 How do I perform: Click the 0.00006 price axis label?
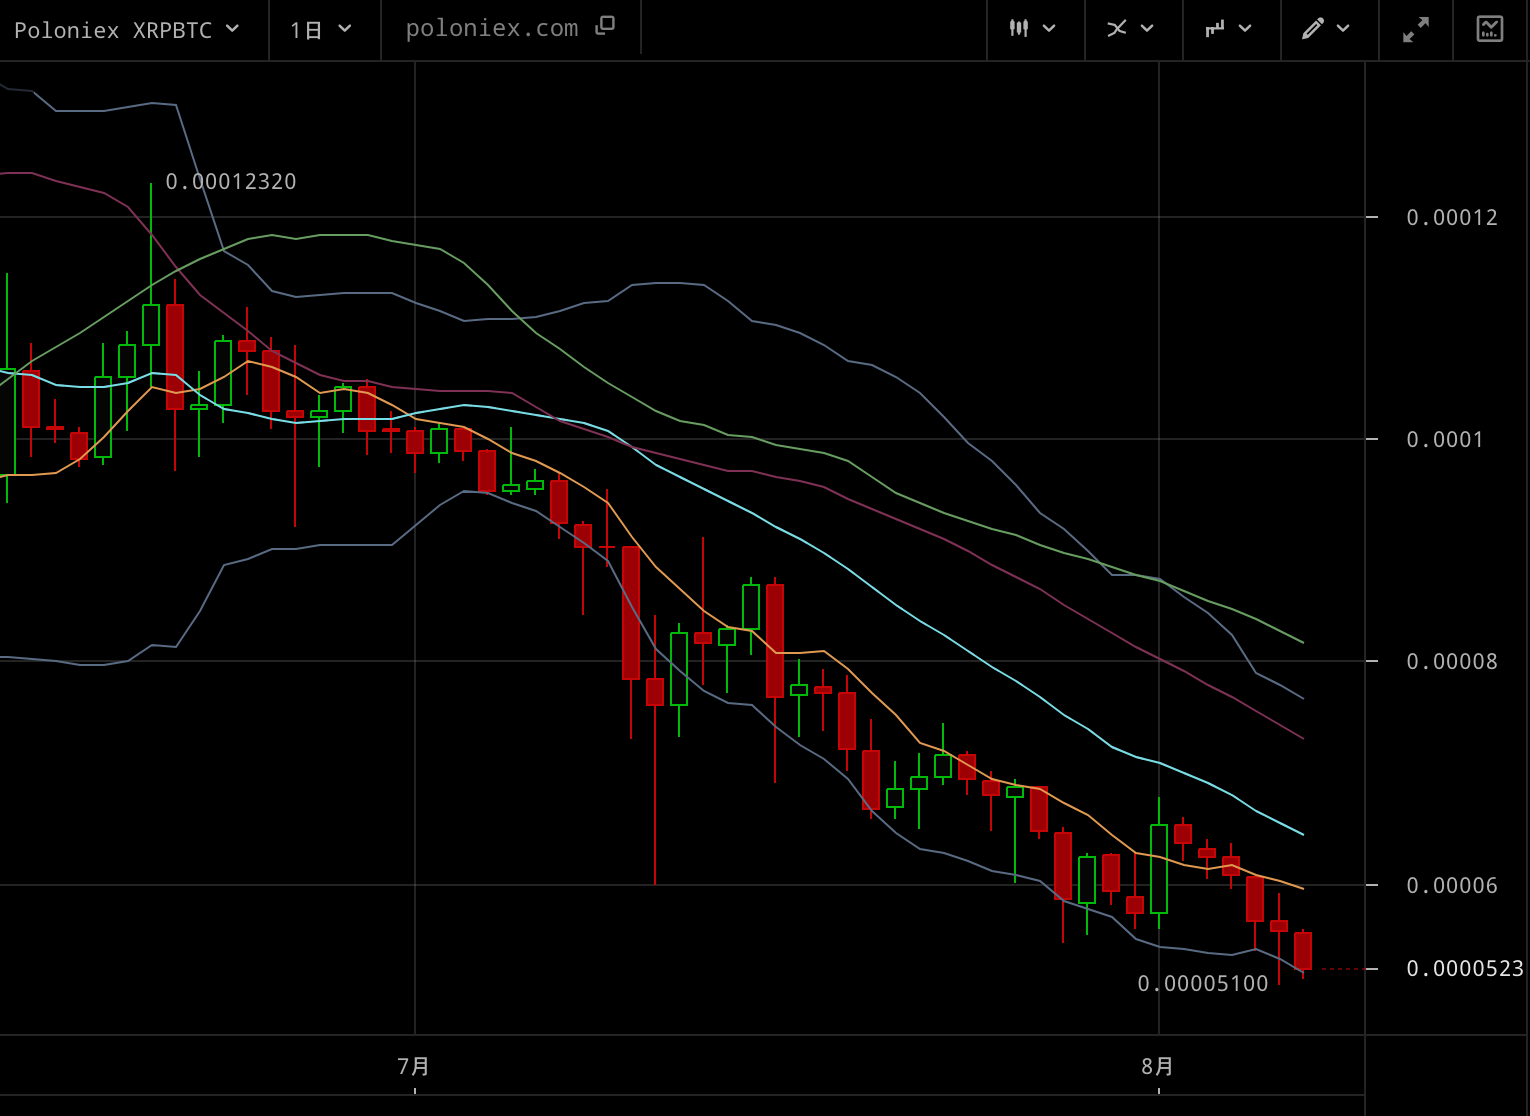point(1452,886)
